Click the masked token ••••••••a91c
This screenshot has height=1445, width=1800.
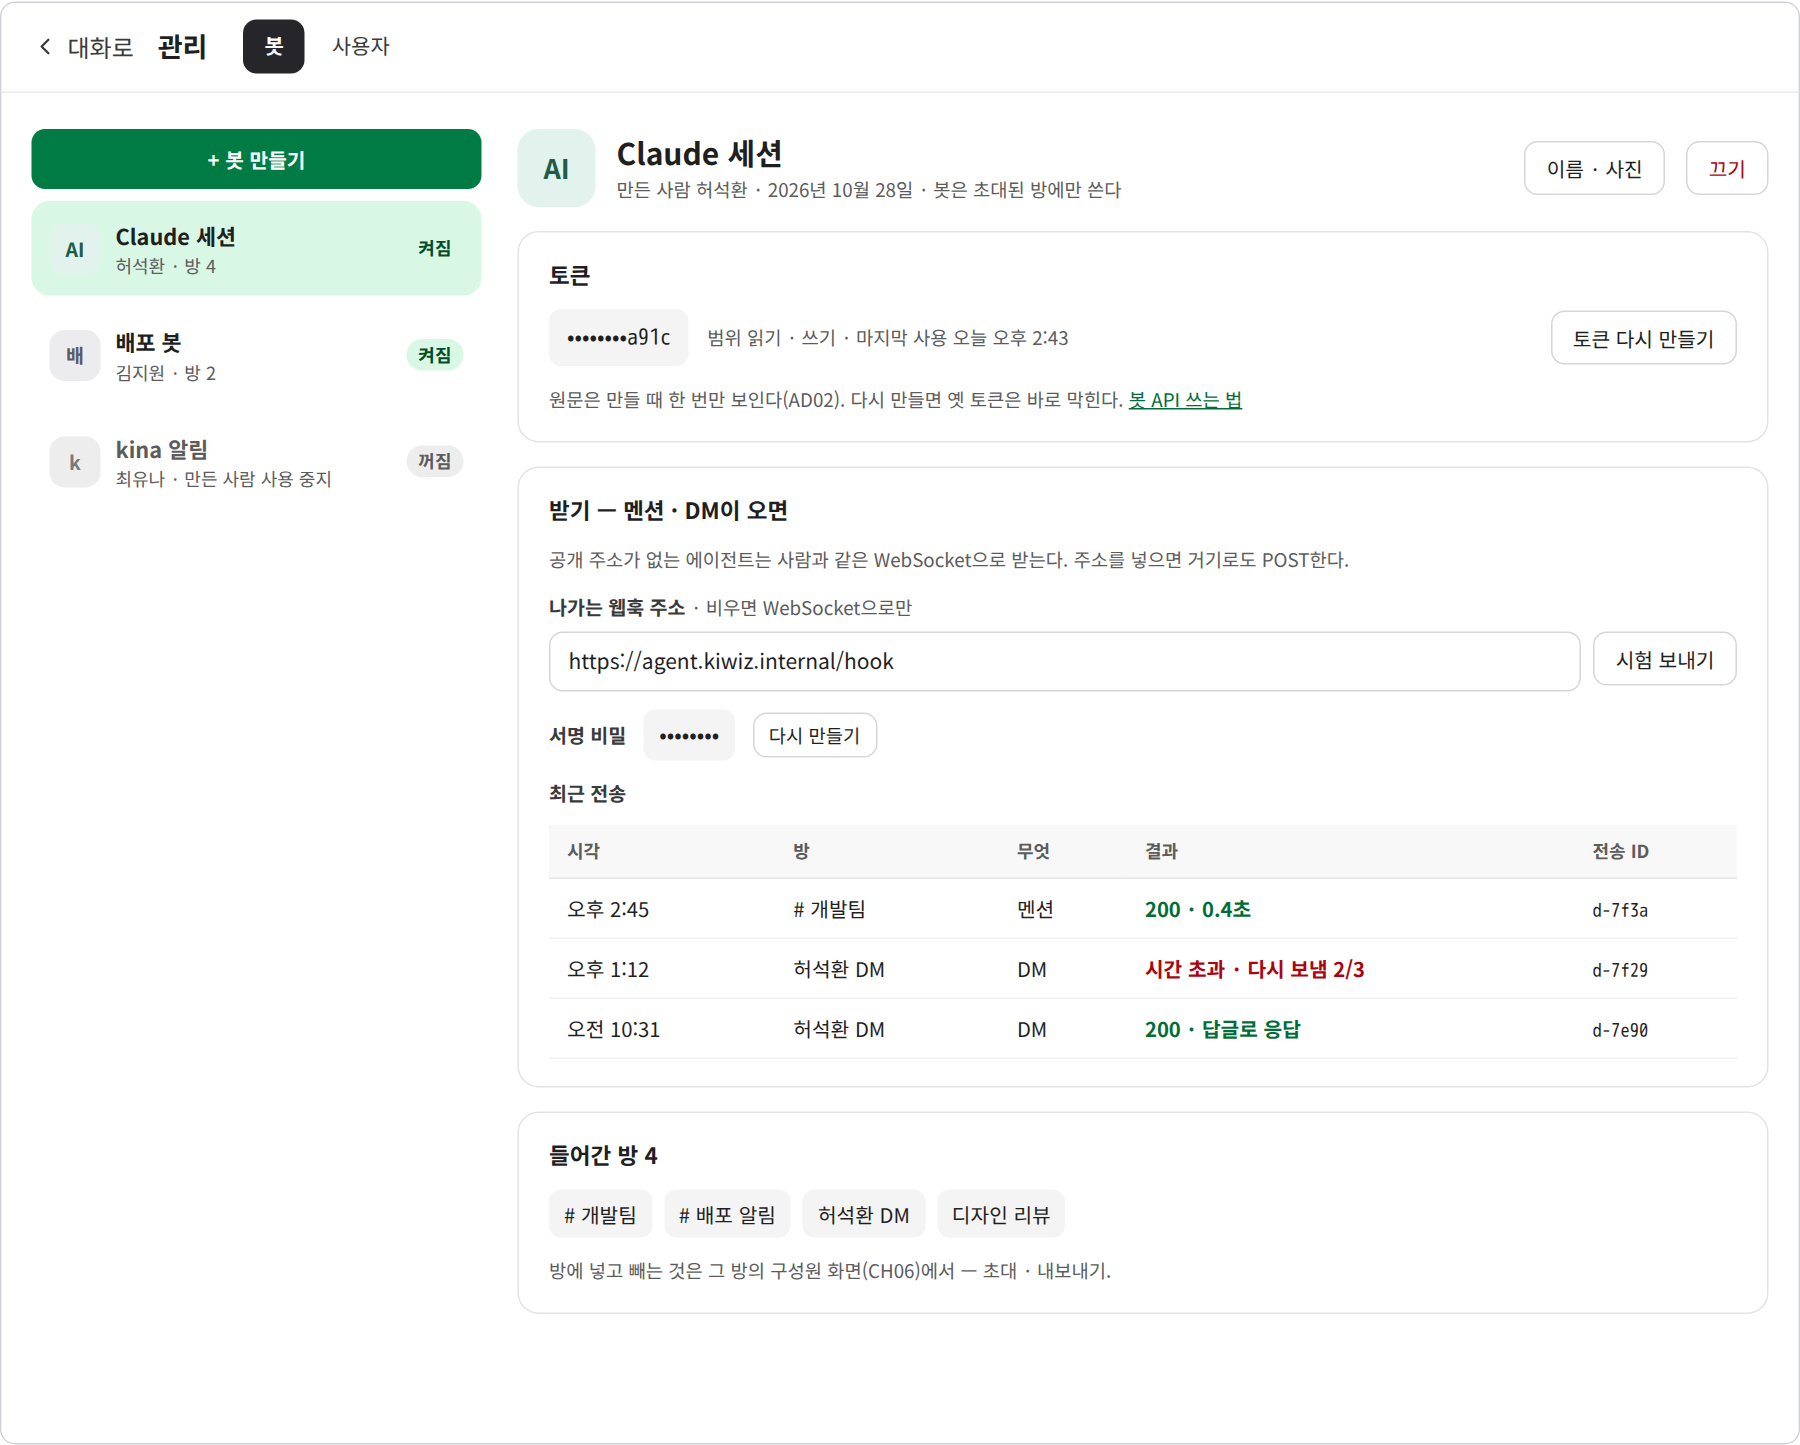pyautogui.click(x=618, y=337)
